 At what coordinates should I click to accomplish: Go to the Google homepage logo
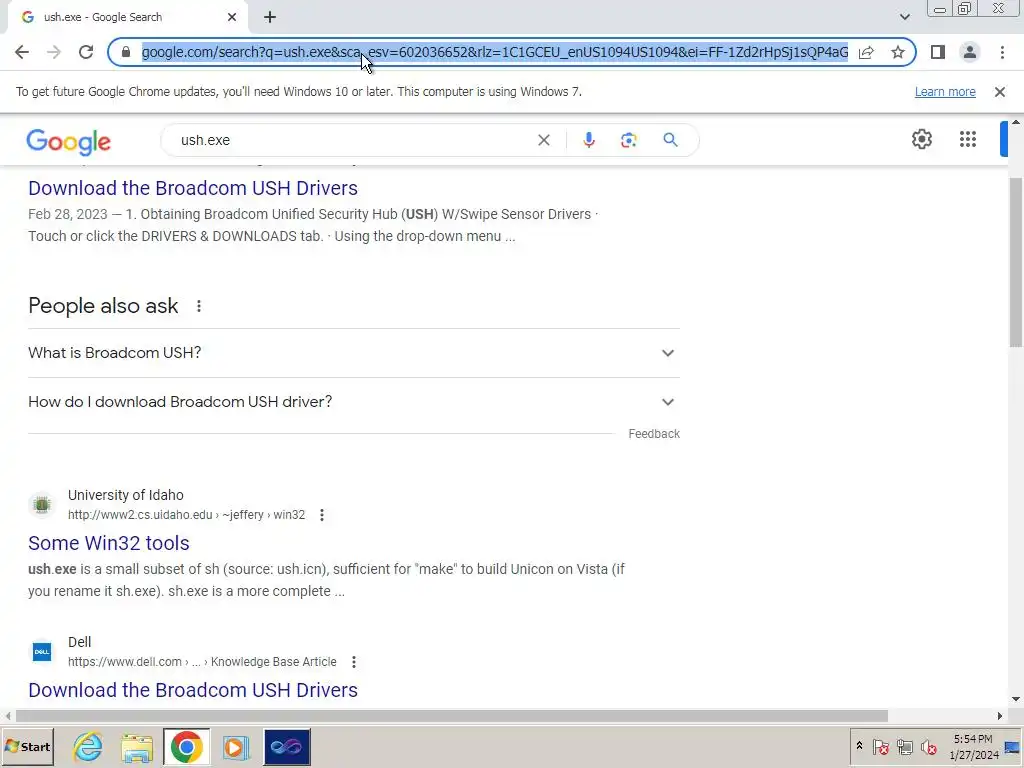pos(69,142)
